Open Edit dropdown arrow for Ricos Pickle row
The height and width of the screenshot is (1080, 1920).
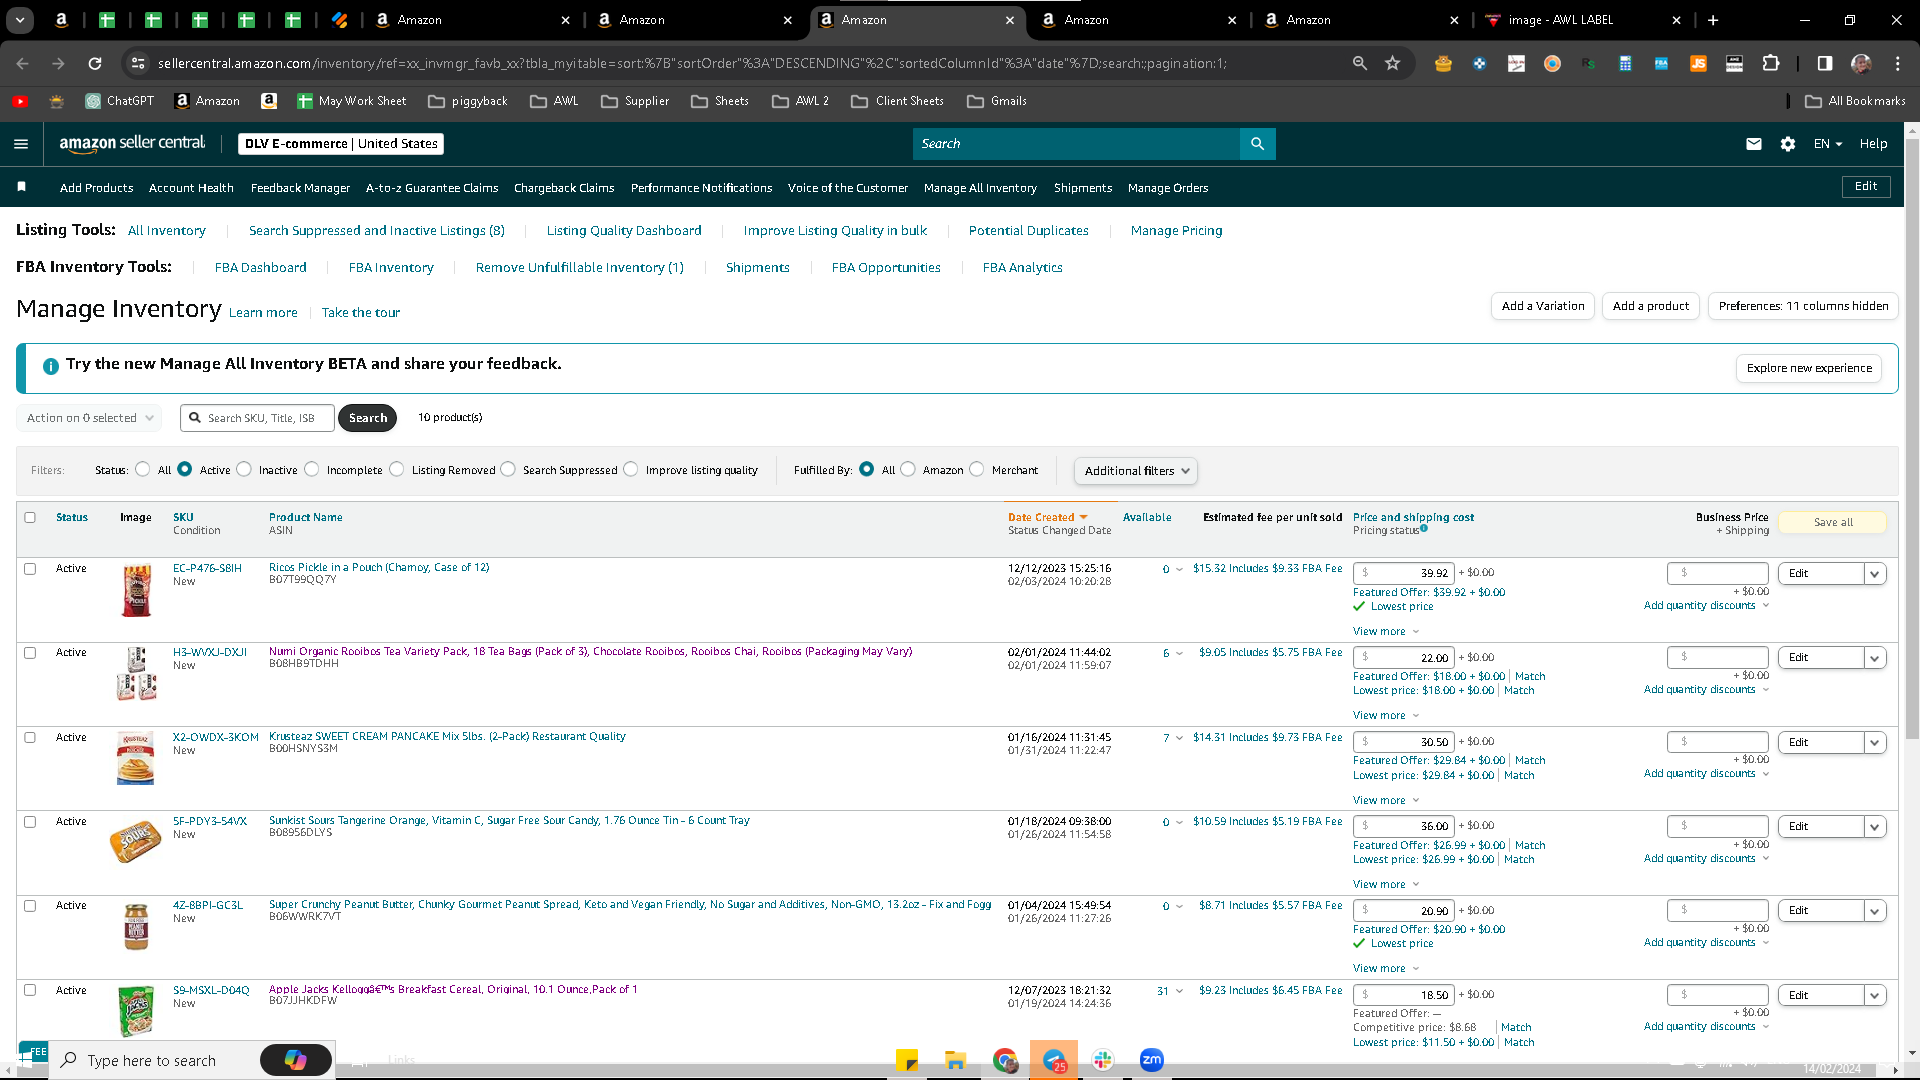[x=1875, y=573]
